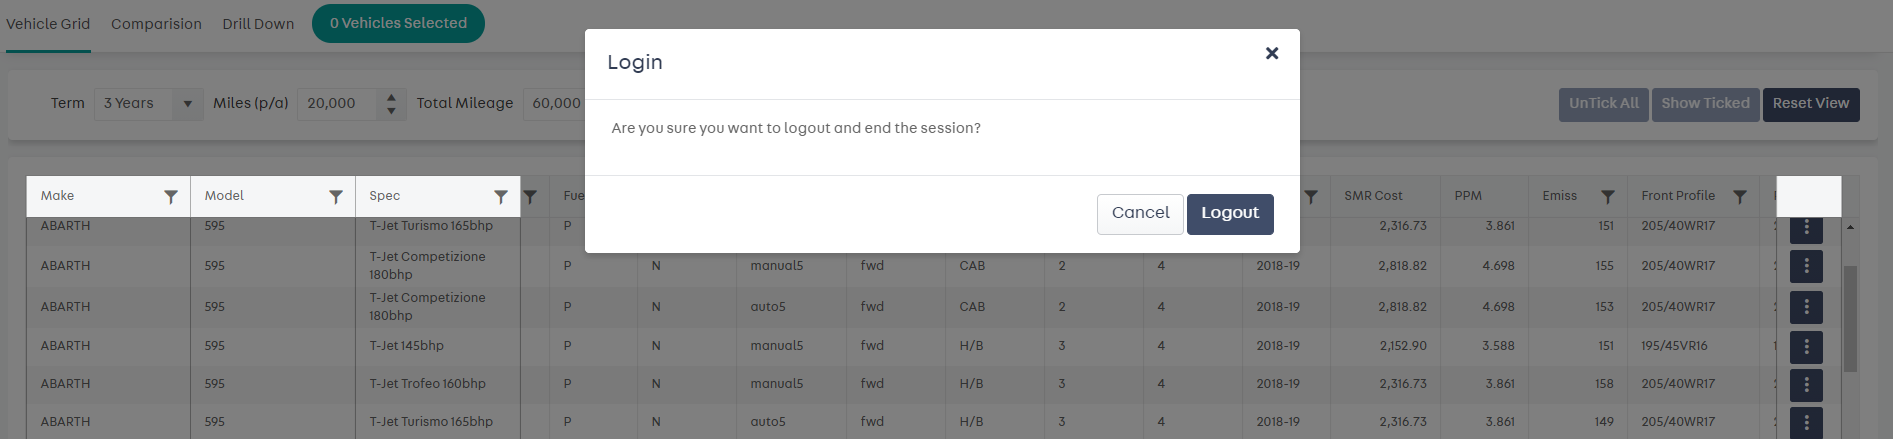1893x439 pixels.
Task: Open the Model column filter
Action: coord(336,197)
